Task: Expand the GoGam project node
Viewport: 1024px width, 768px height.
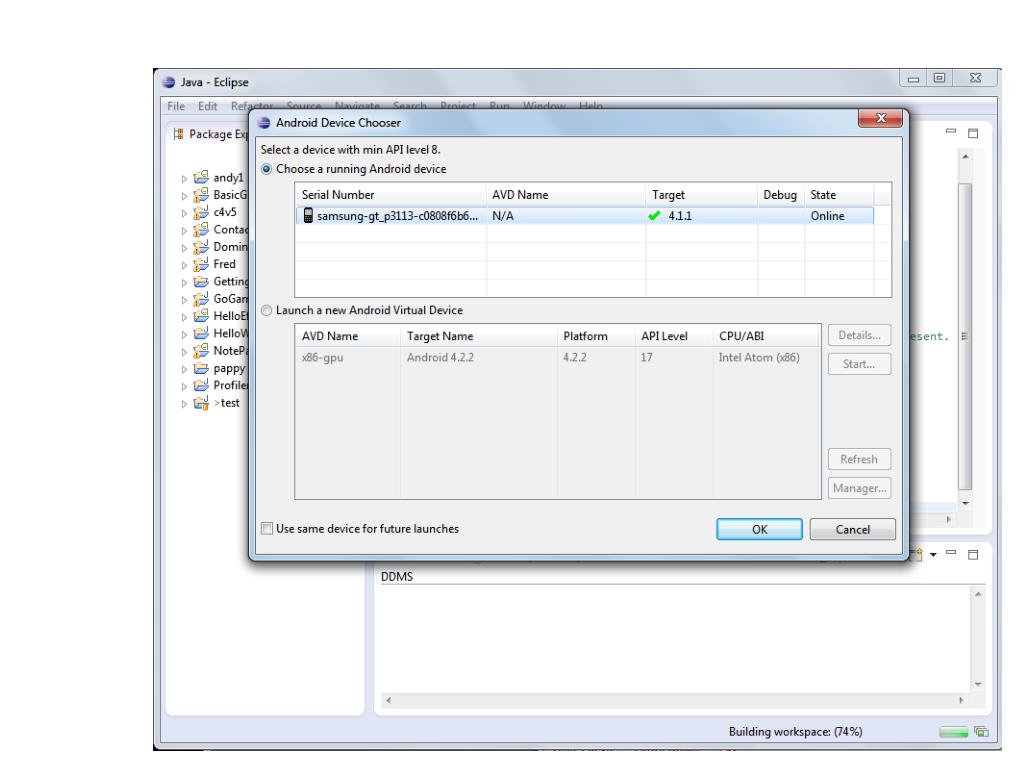Action: 184,300
